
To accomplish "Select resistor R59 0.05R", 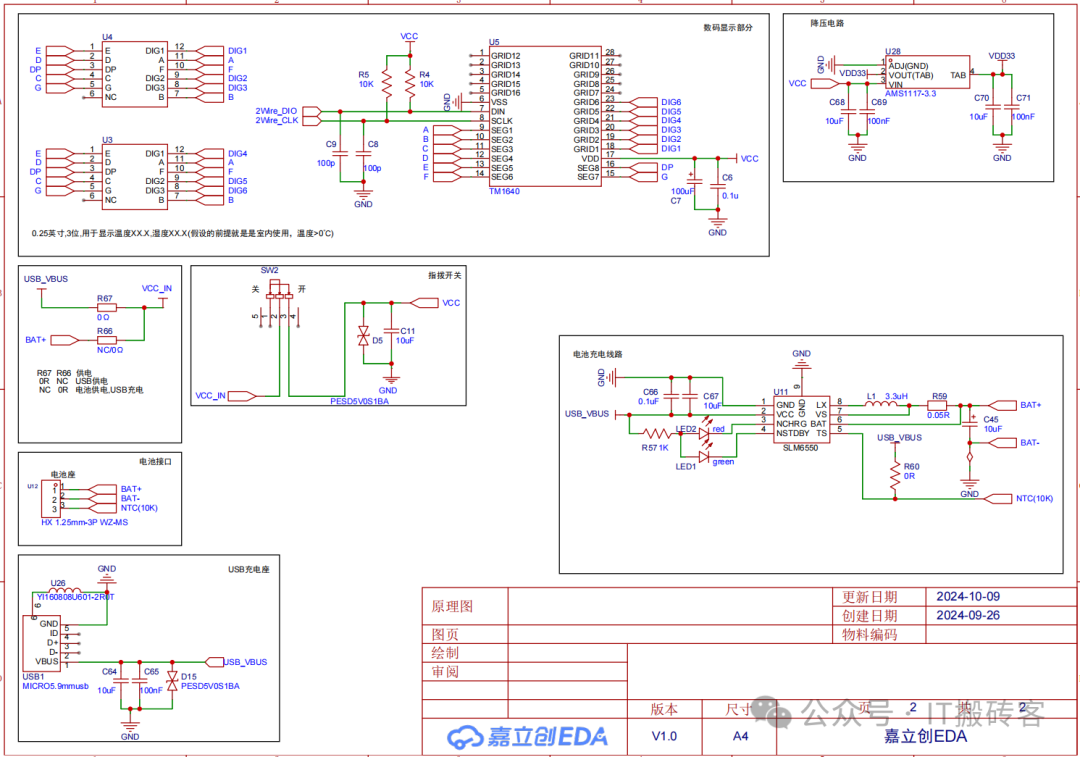I will (x=937, y=406).
